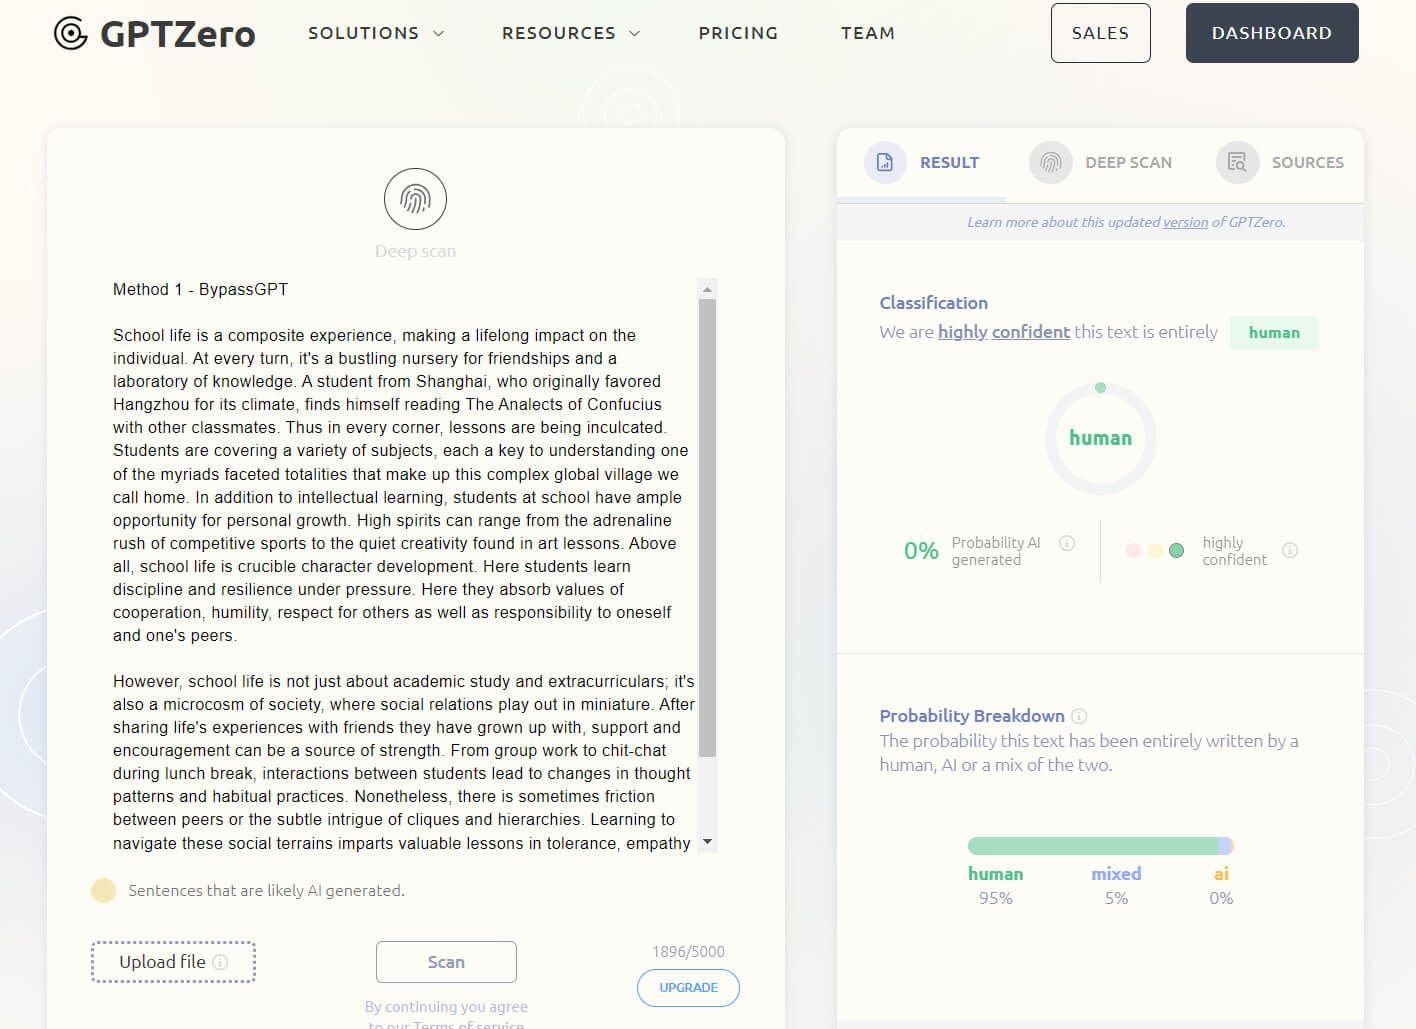This screenshot has width=1416, height=1029.
Task: Open the Pricing page
Action: point(738,33)
